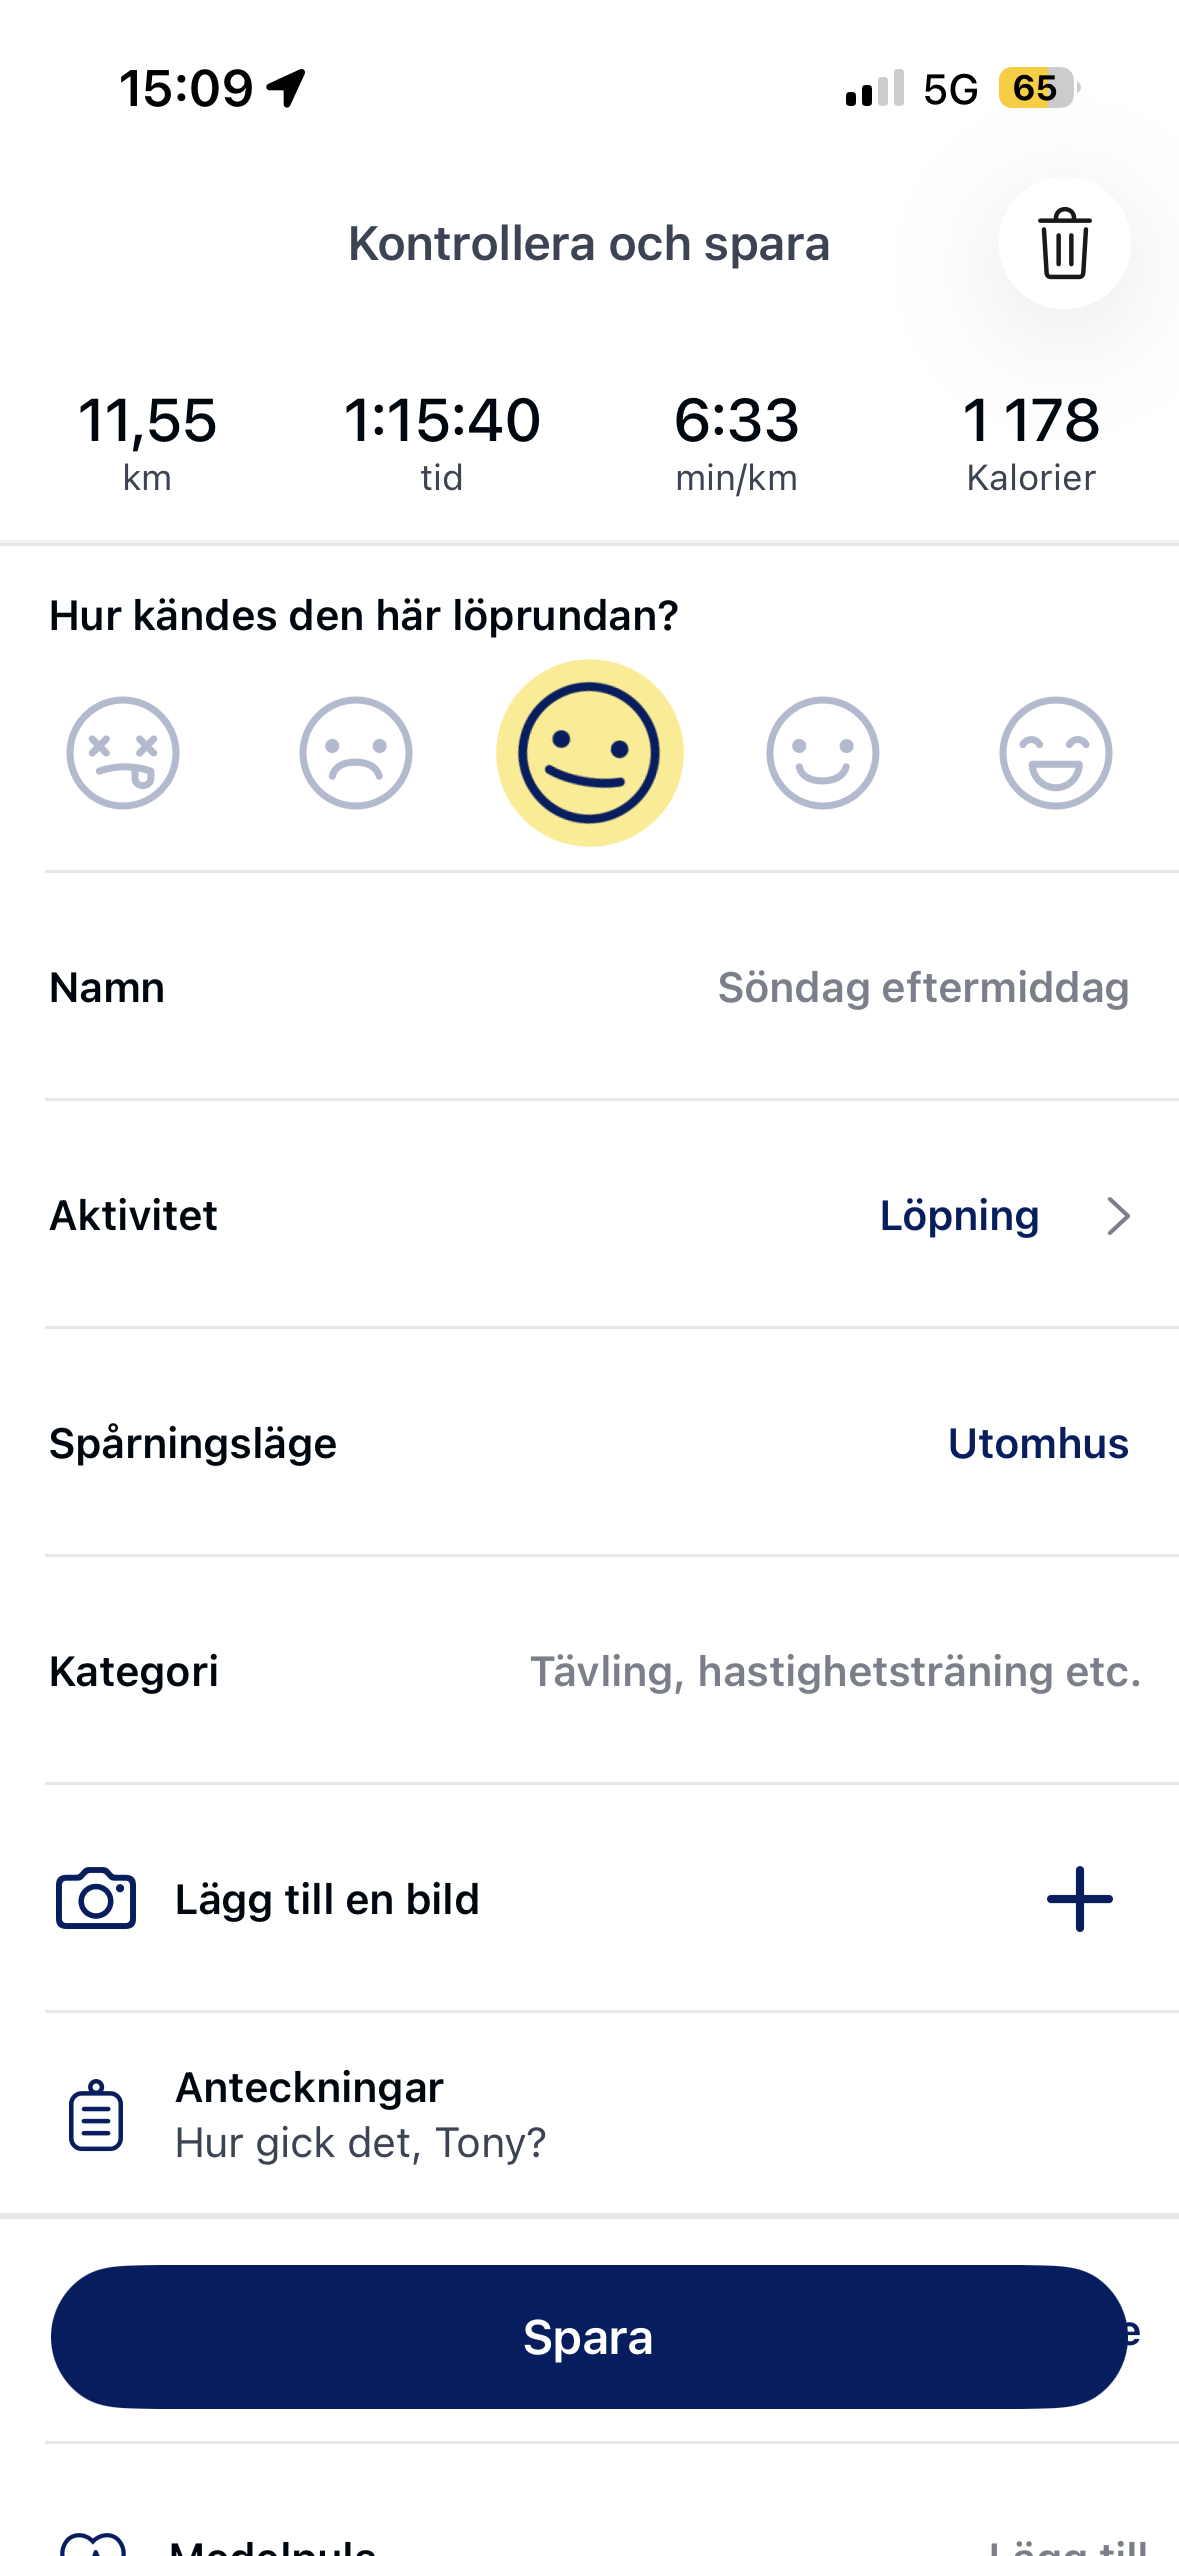Viewport: 1179px width, 2556px height.
Task: Choose the sad frowning face rating
Action: pos(356,753)
